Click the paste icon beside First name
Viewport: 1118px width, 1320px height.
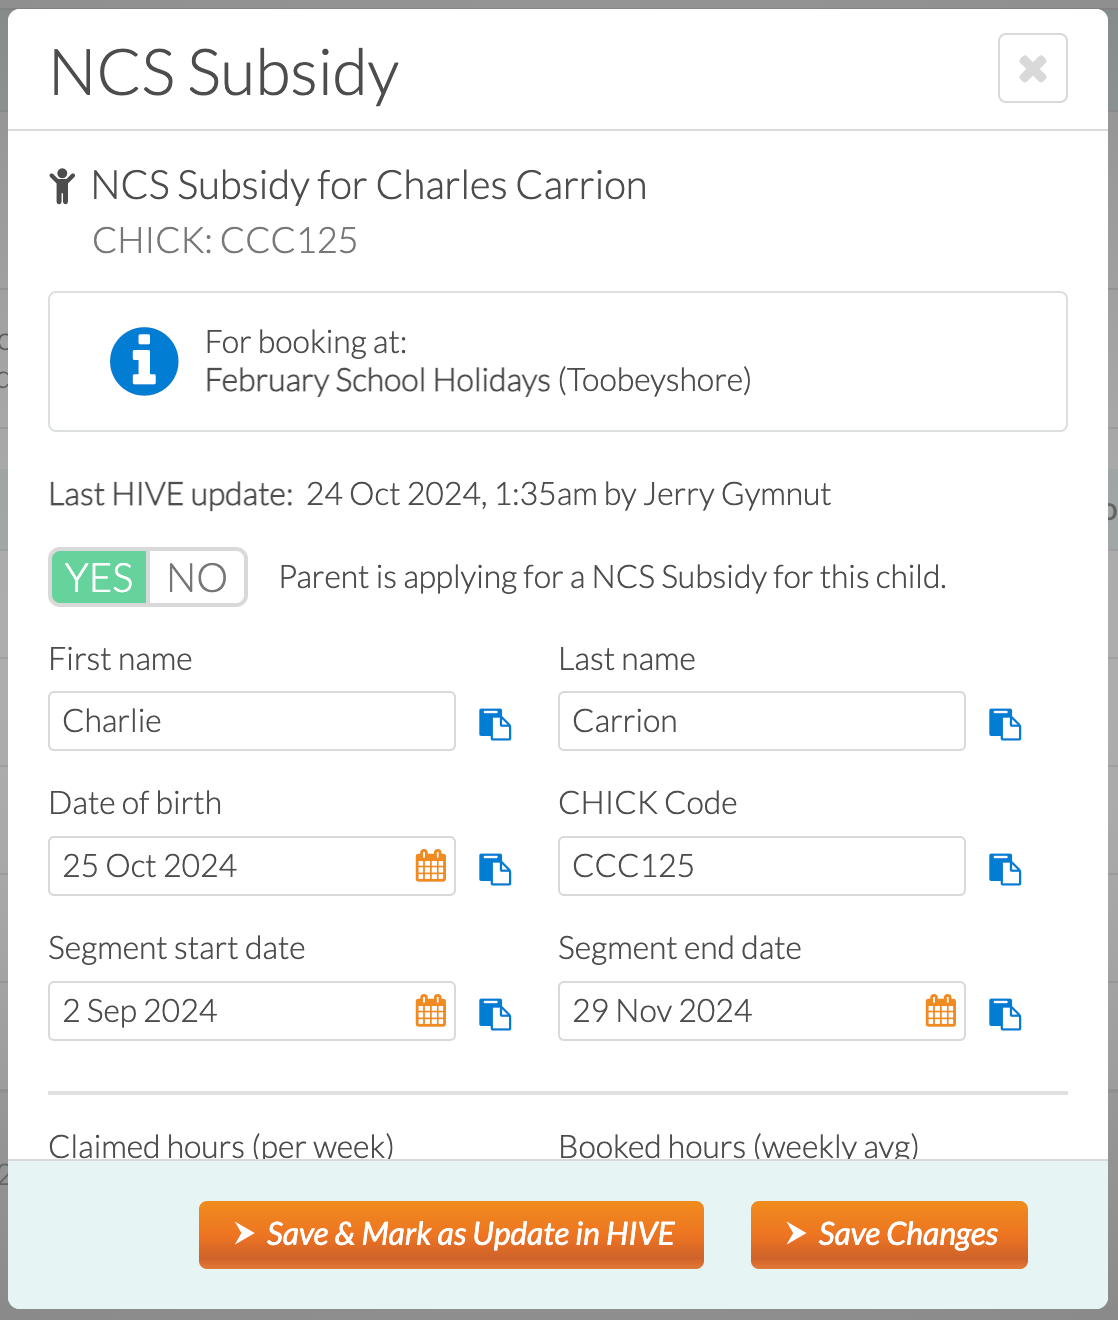495,723
